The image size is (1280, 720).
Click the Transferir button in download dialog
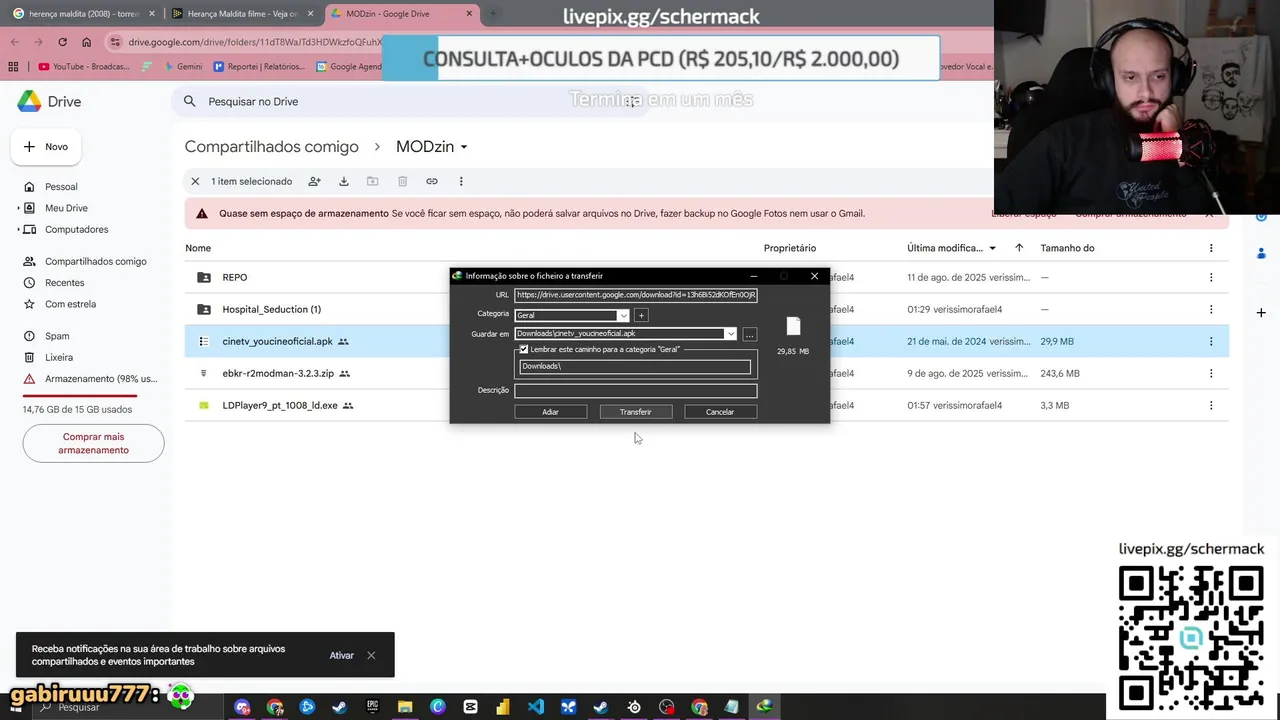point(635,412)
